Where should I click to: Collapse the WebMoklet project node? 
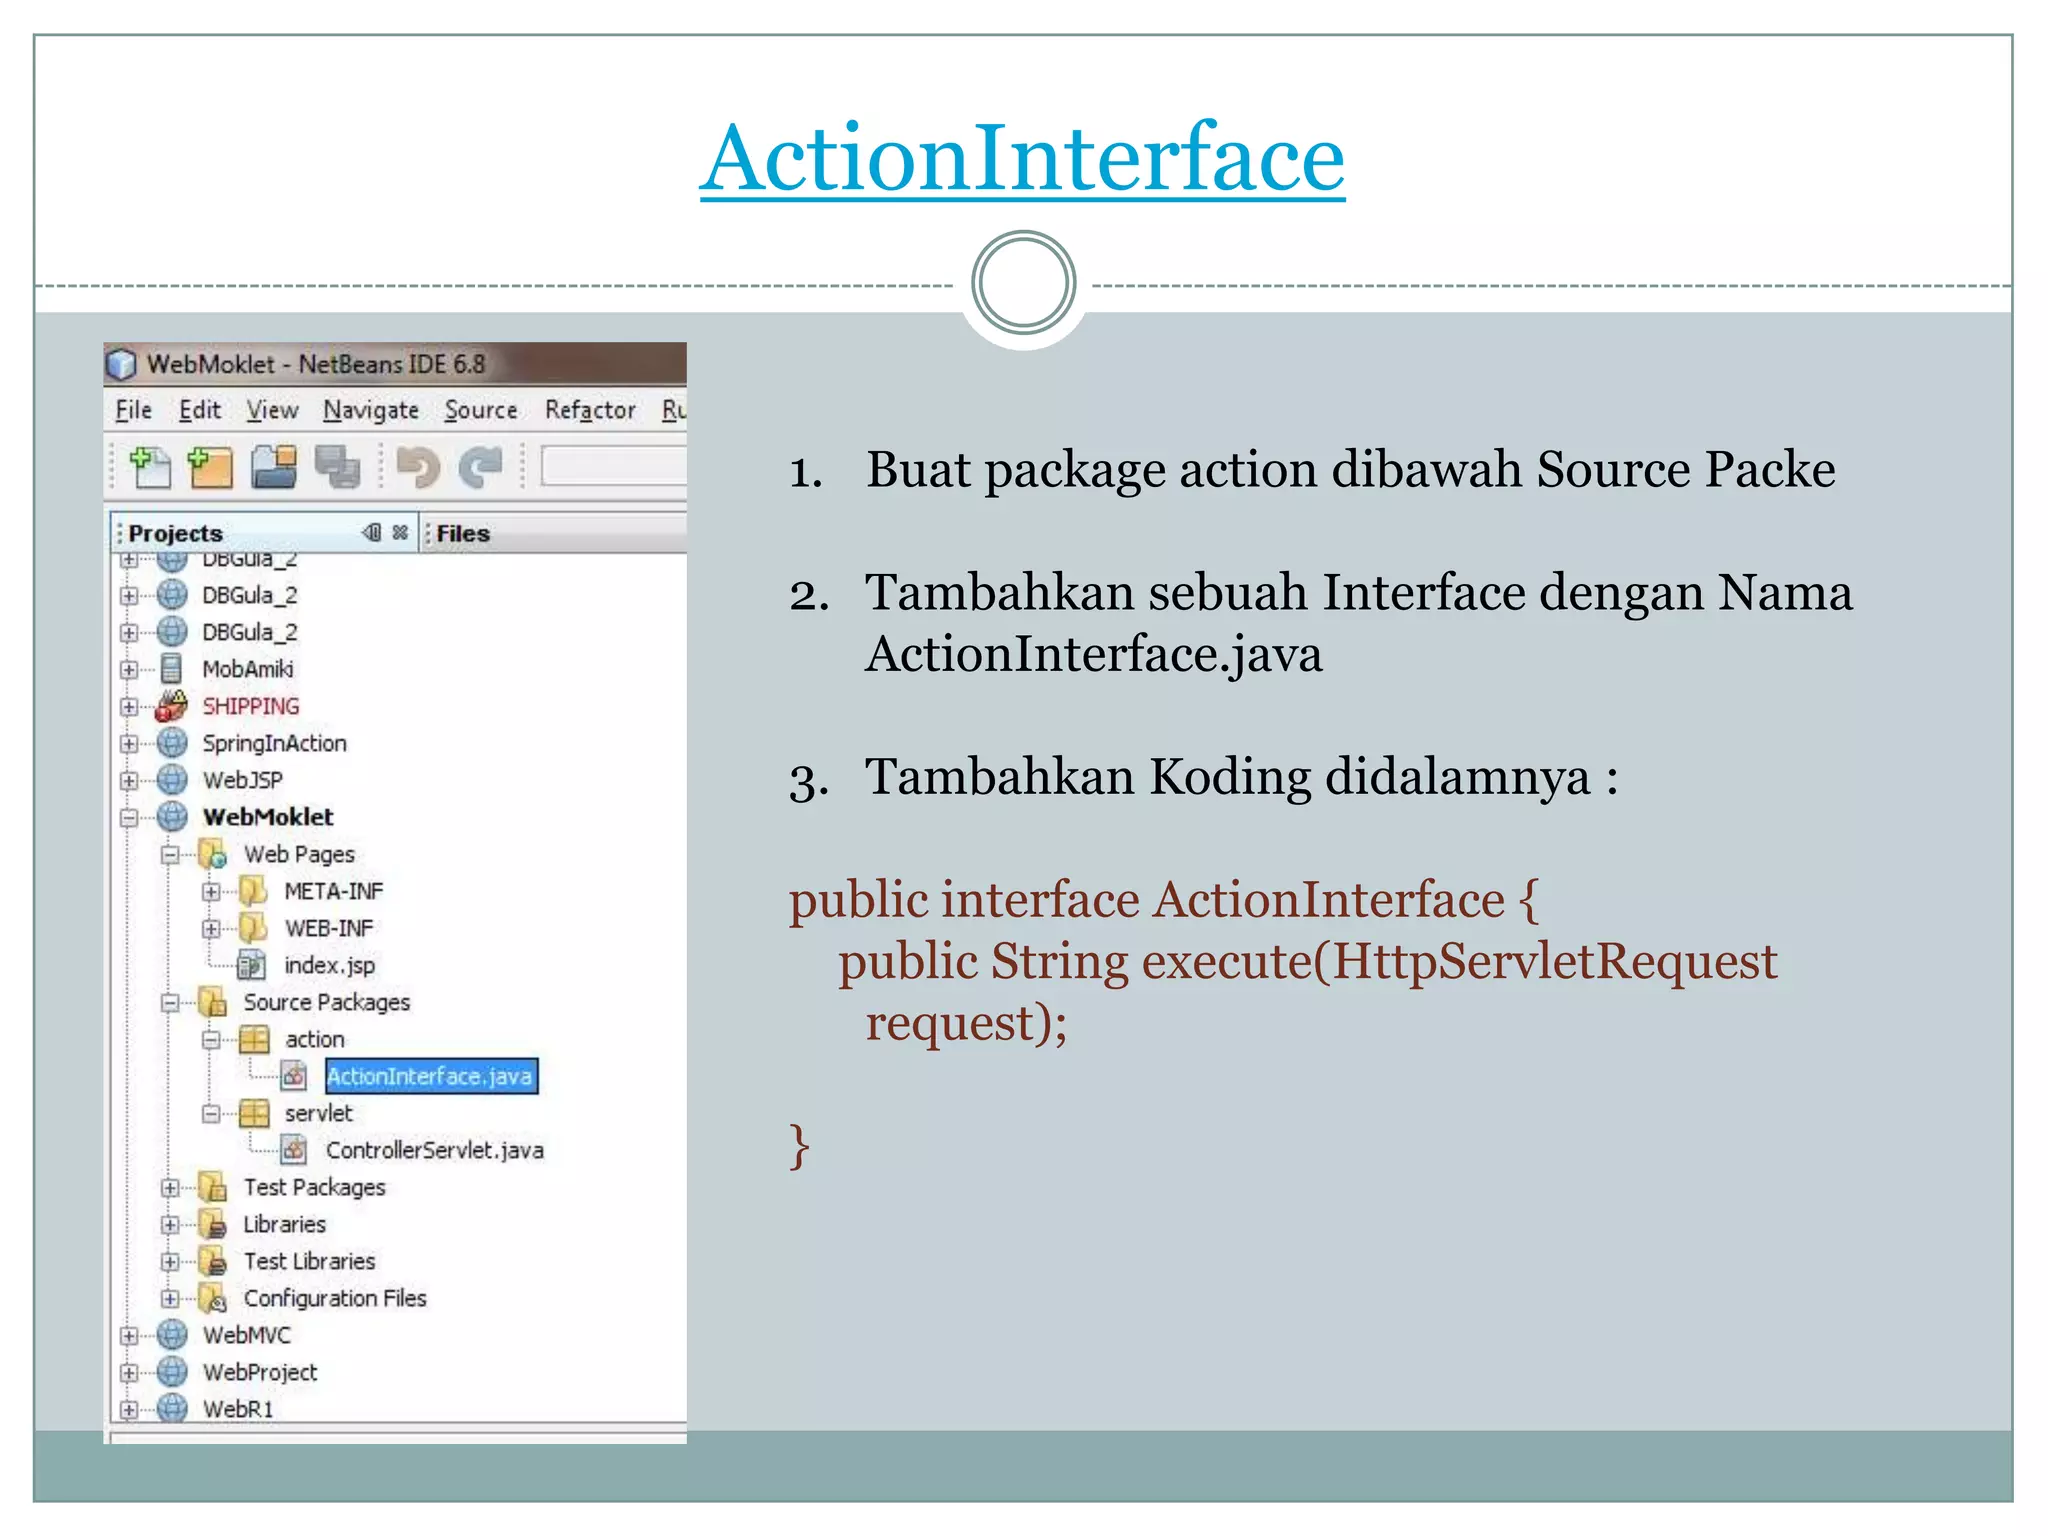(x=129, y=818)
